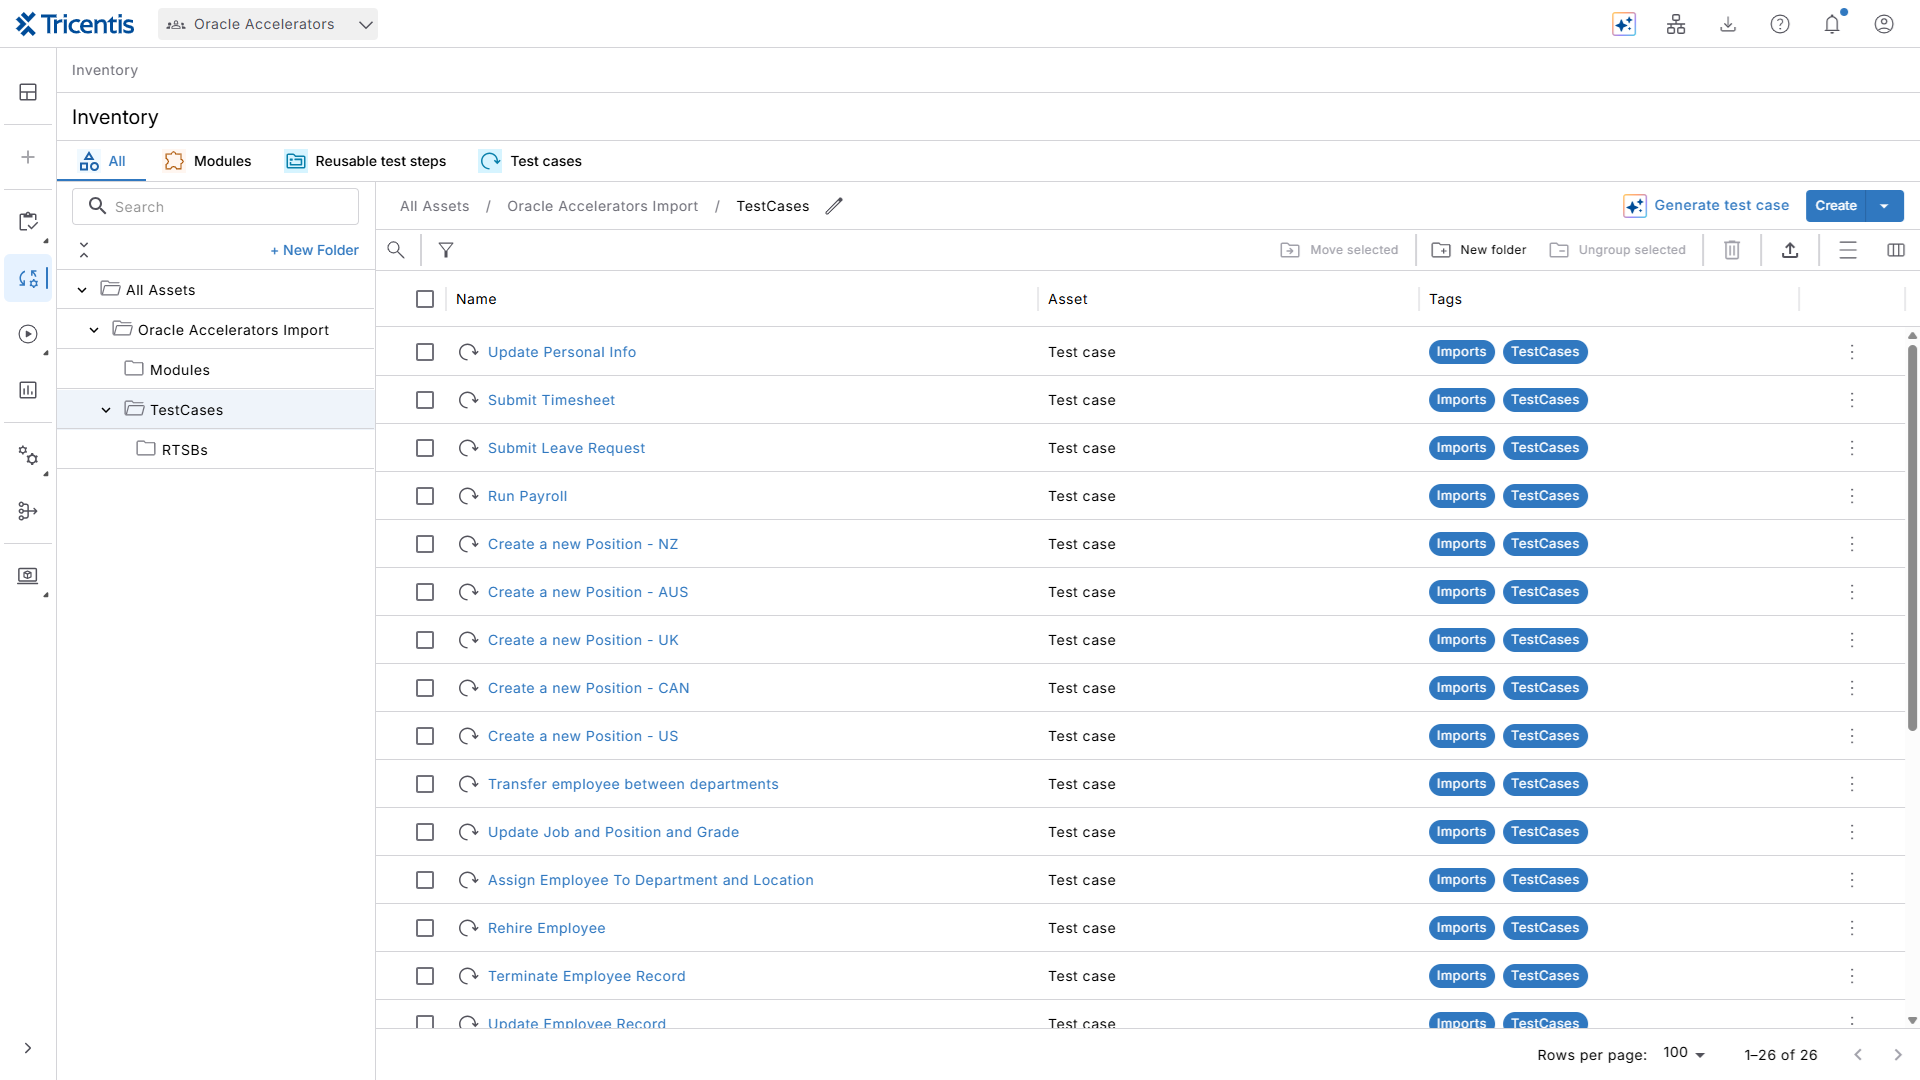Screen dimensions: 1920x1080
Task: Tick checkbox for Create a new Position - UK
Action: tap(425, 640)
